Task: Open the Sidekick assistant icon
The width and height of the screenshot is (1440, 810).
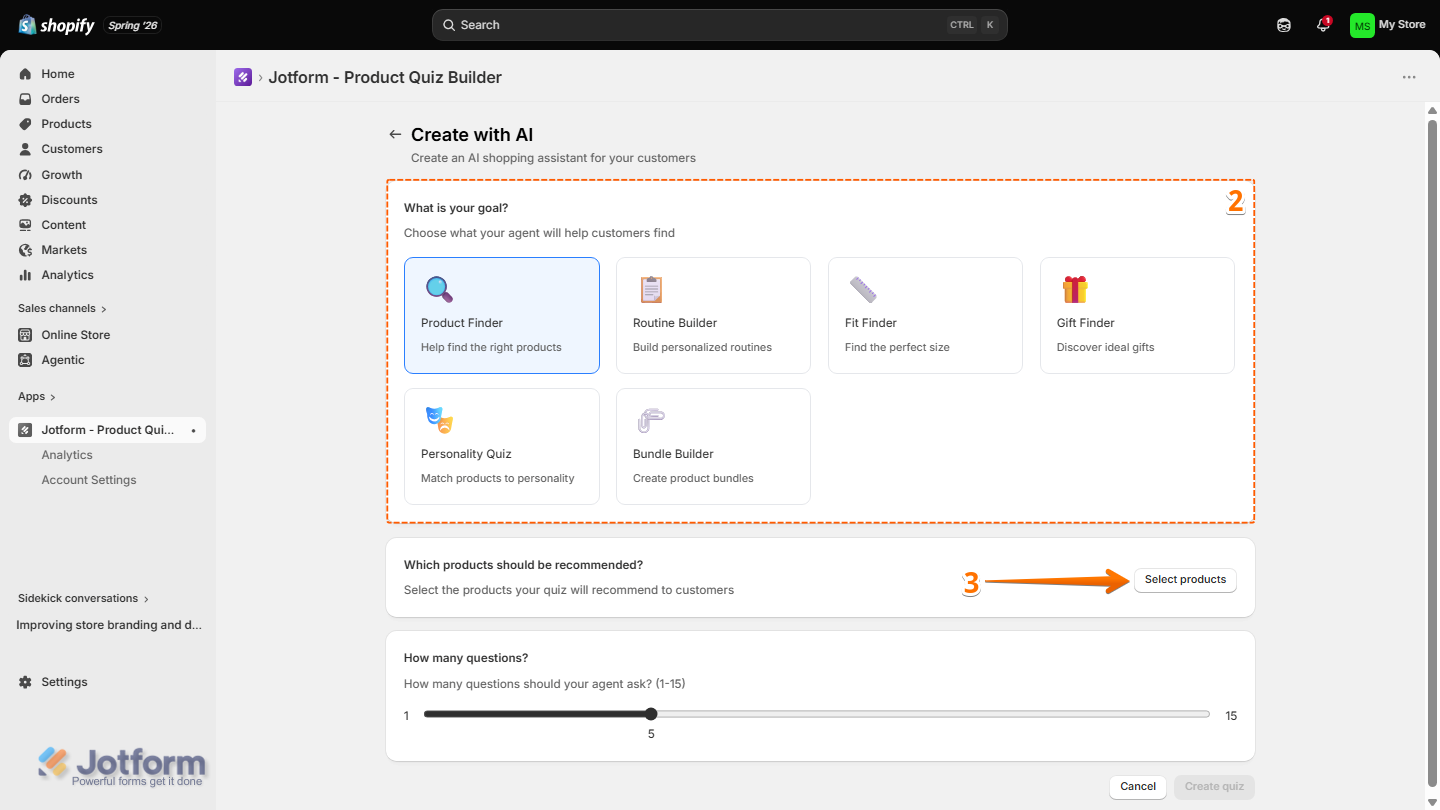Action: coord(1284,25)
